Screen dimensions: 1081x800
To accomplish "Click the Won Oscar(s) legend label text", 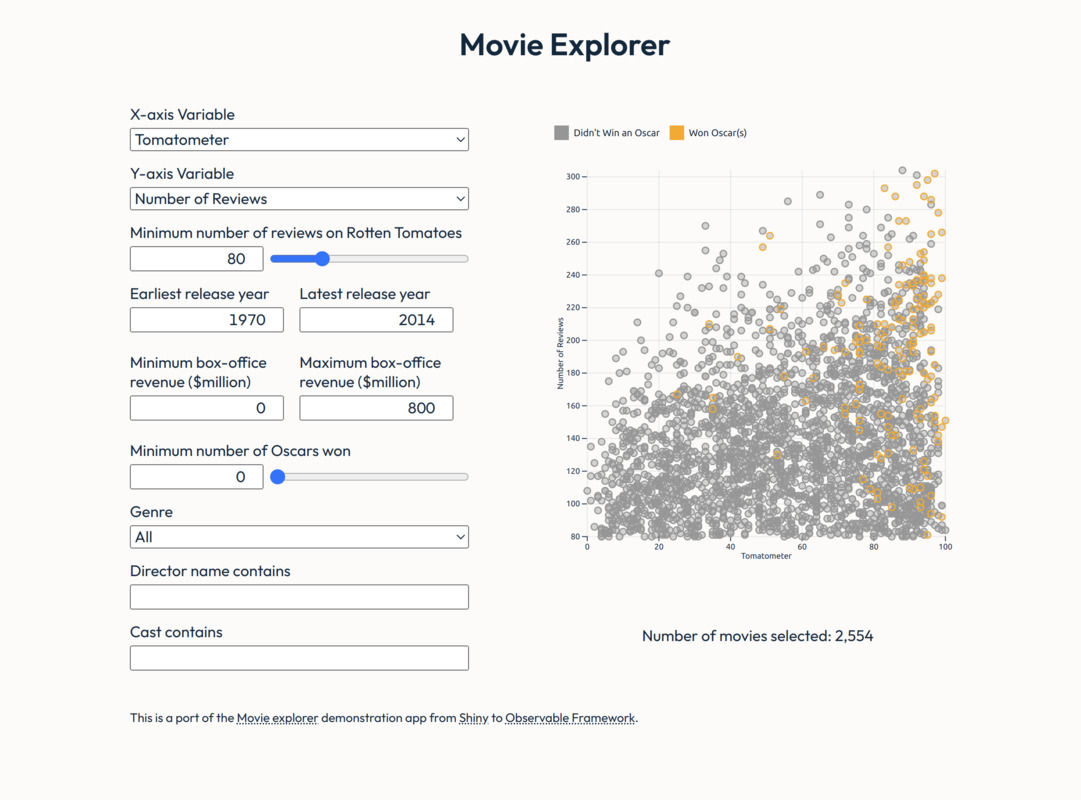I will (x=718, y=132).
